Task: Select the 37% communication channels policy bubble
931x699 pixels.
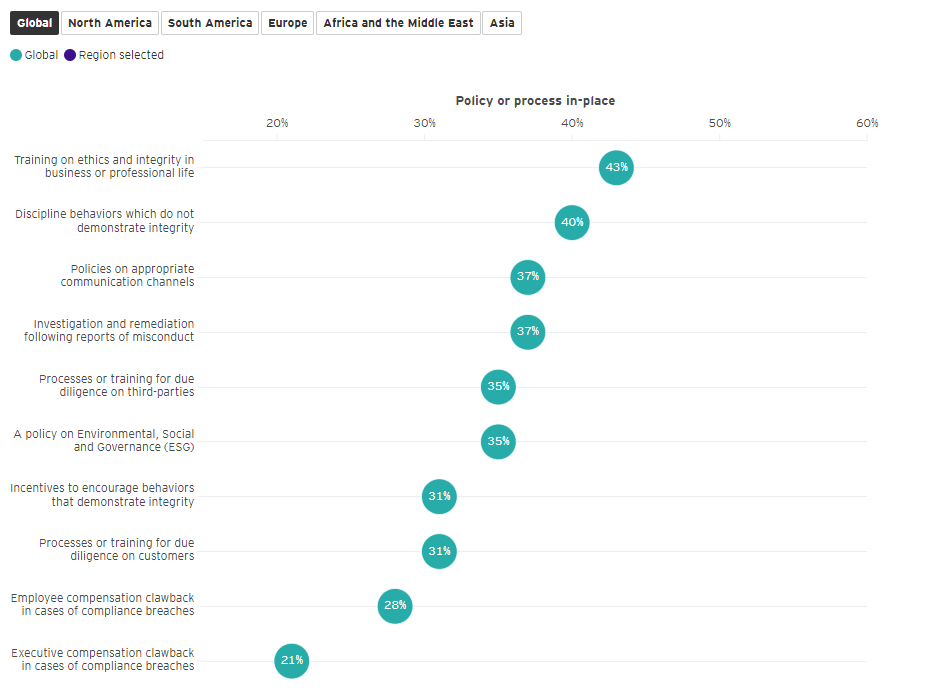Action: 528,276
